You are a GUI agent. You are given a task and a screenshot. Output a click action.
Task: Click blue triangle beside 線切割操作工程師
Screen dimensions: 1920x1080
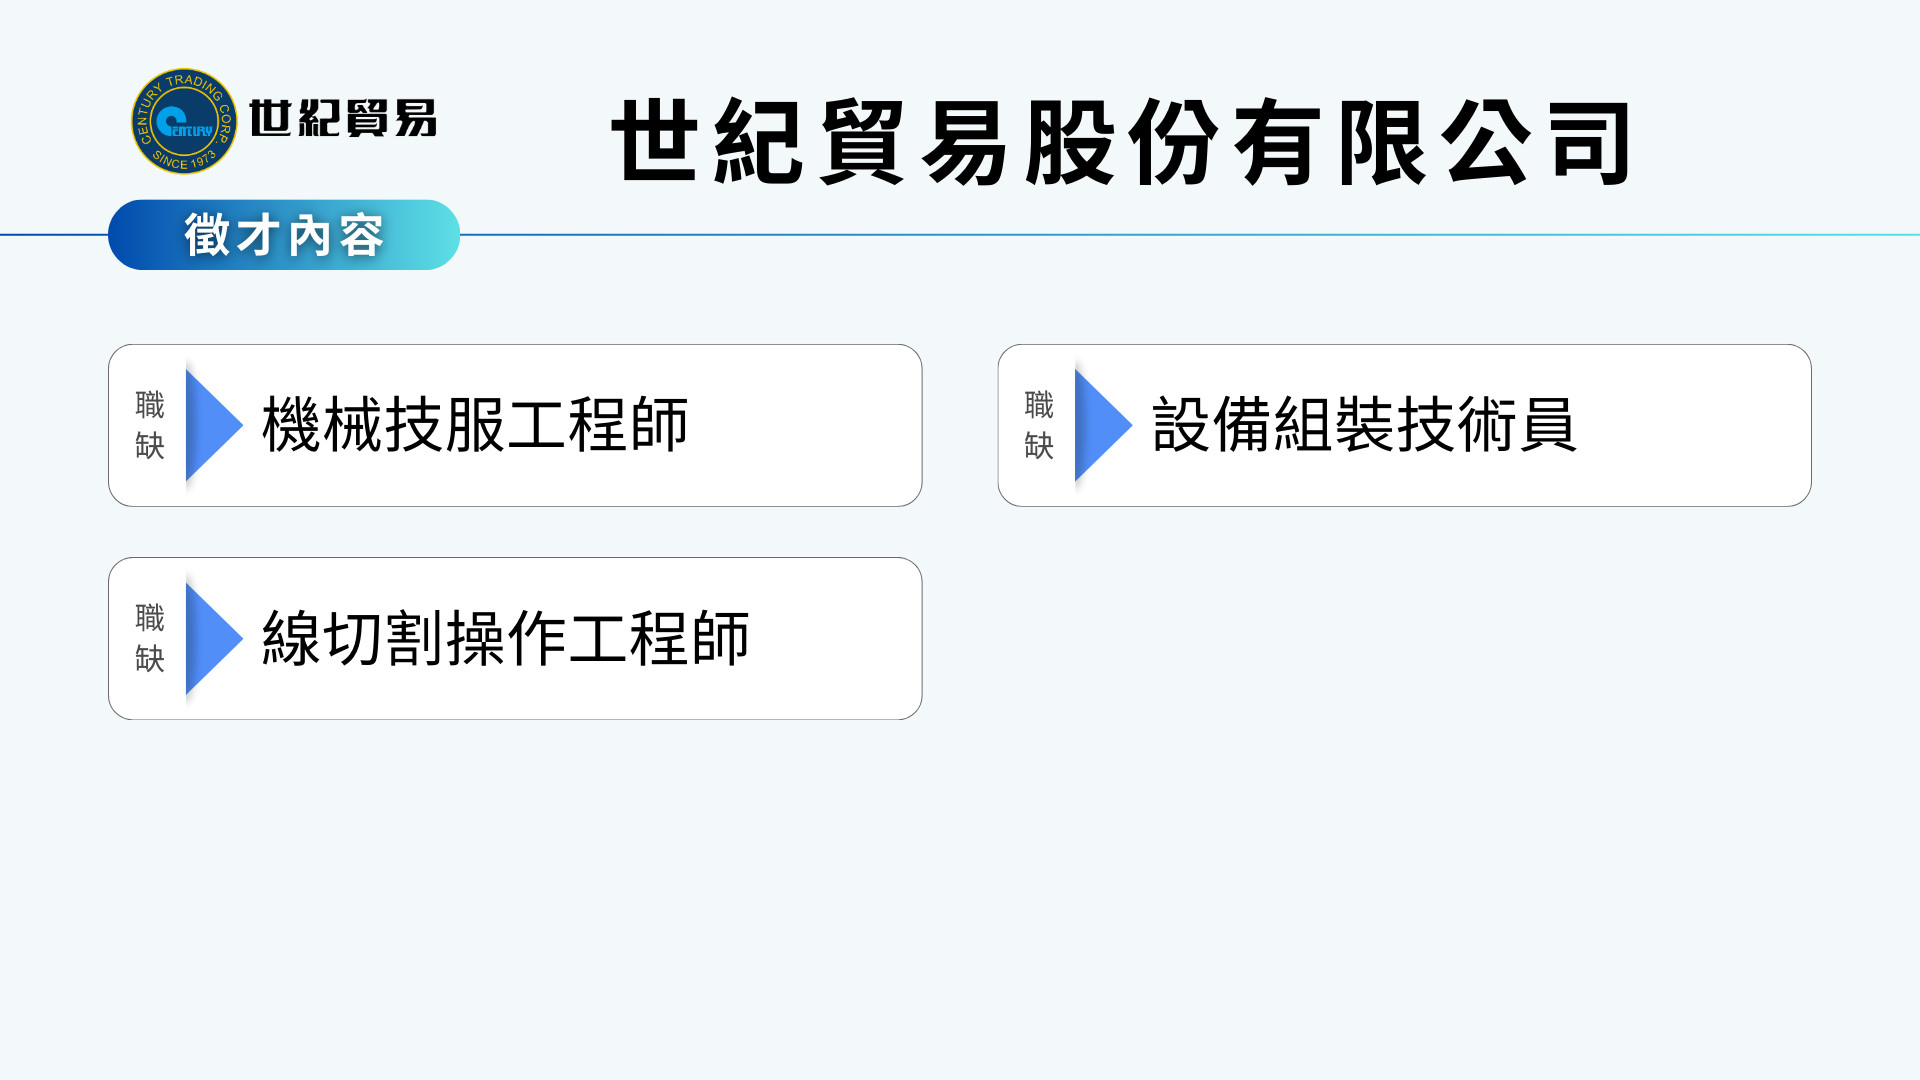pyautogui.click(x=211, y=638)
